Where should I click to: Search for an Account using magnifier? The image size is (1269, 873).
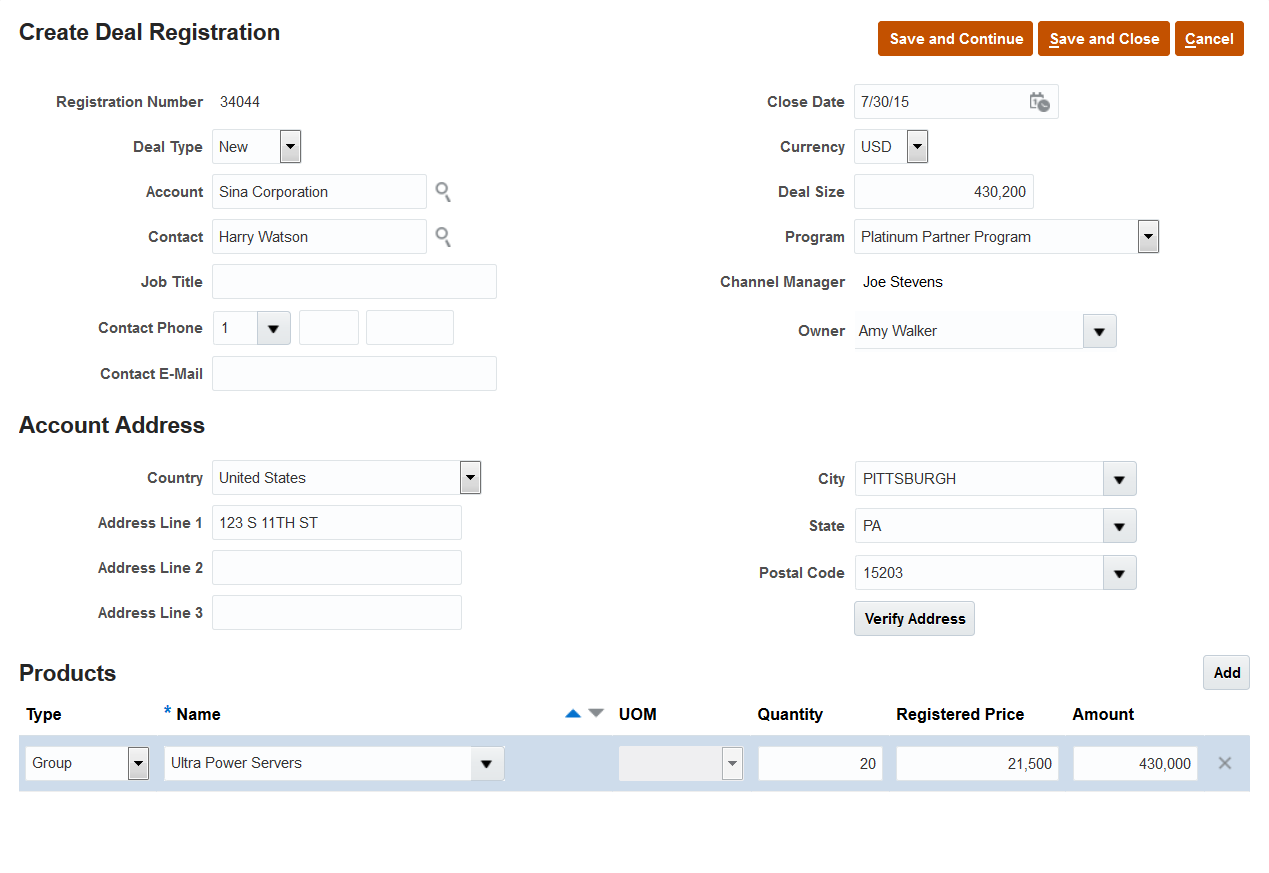(443, 192)
